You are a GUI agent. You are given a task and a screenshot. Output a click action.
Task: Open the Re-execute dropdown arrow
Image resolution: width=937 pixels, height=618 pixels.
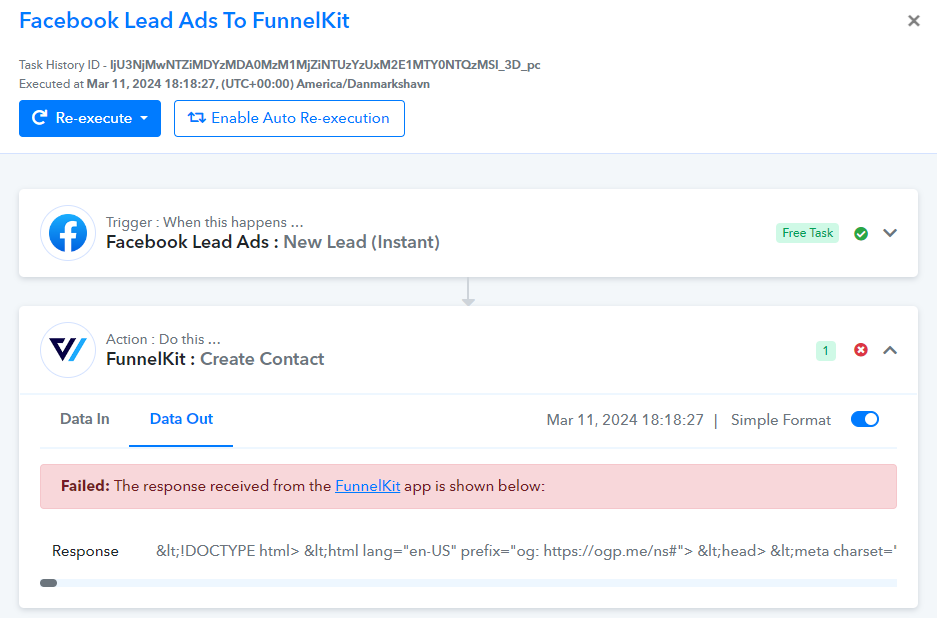point(144,118)
